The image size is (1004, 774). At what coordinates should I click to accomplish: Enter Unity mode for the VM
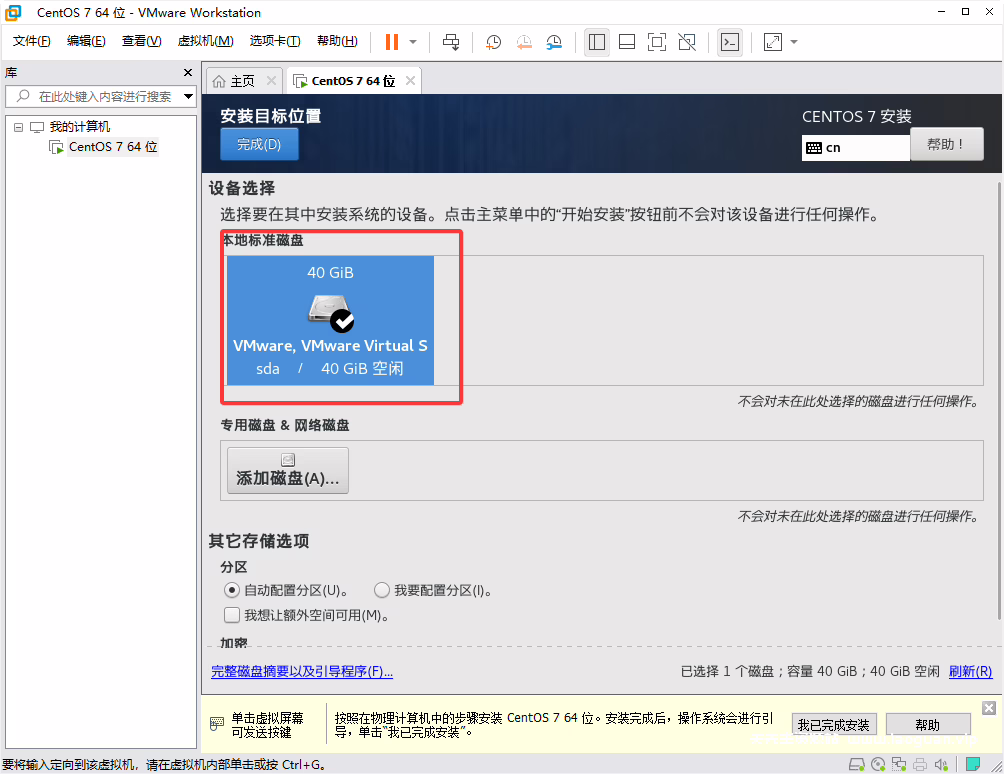click(x=686, y=42)
